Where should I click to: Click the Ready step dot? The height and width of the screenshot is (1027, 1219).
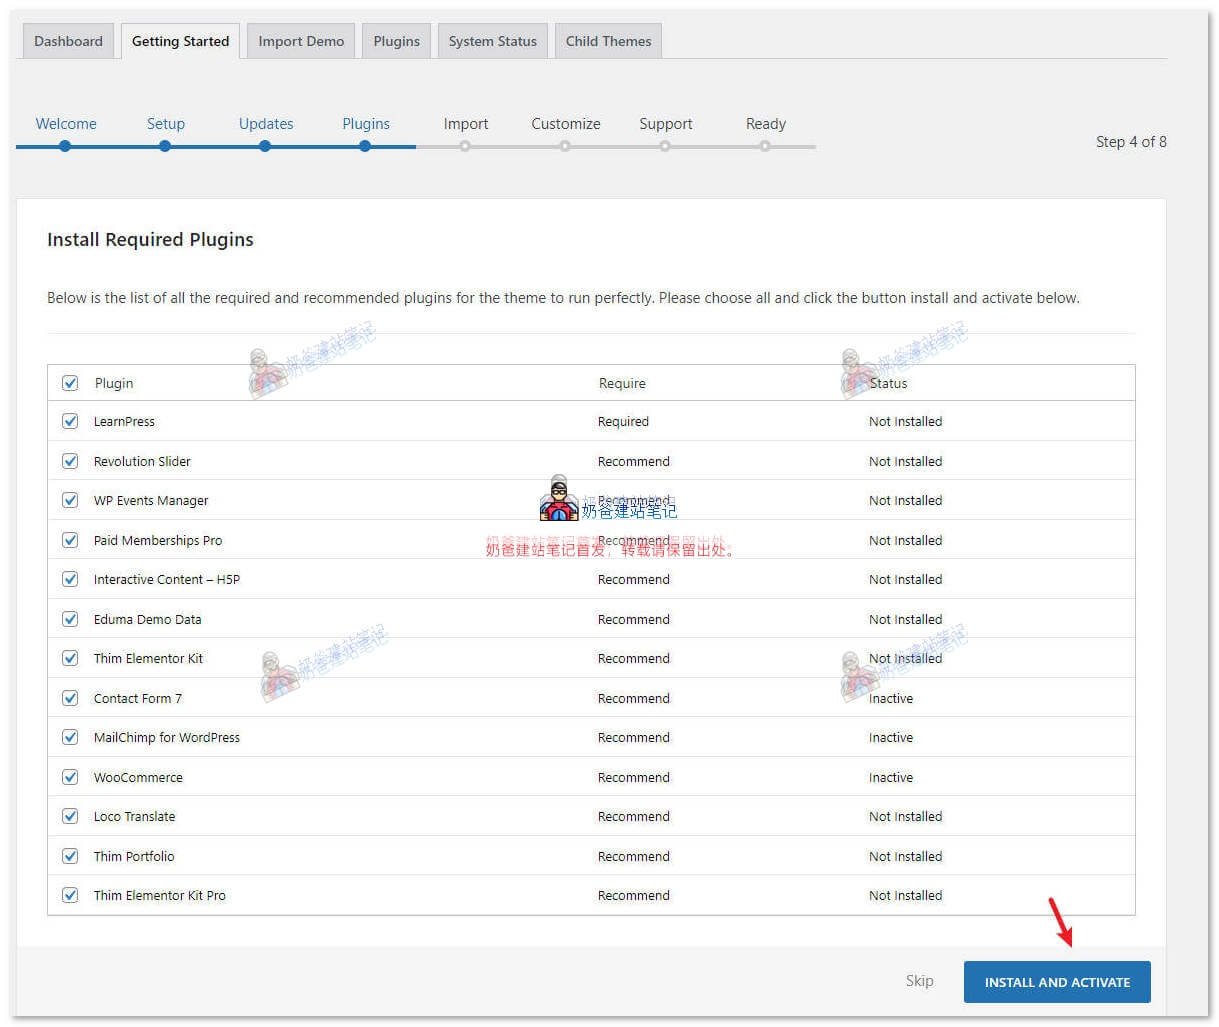pos(765,146)
